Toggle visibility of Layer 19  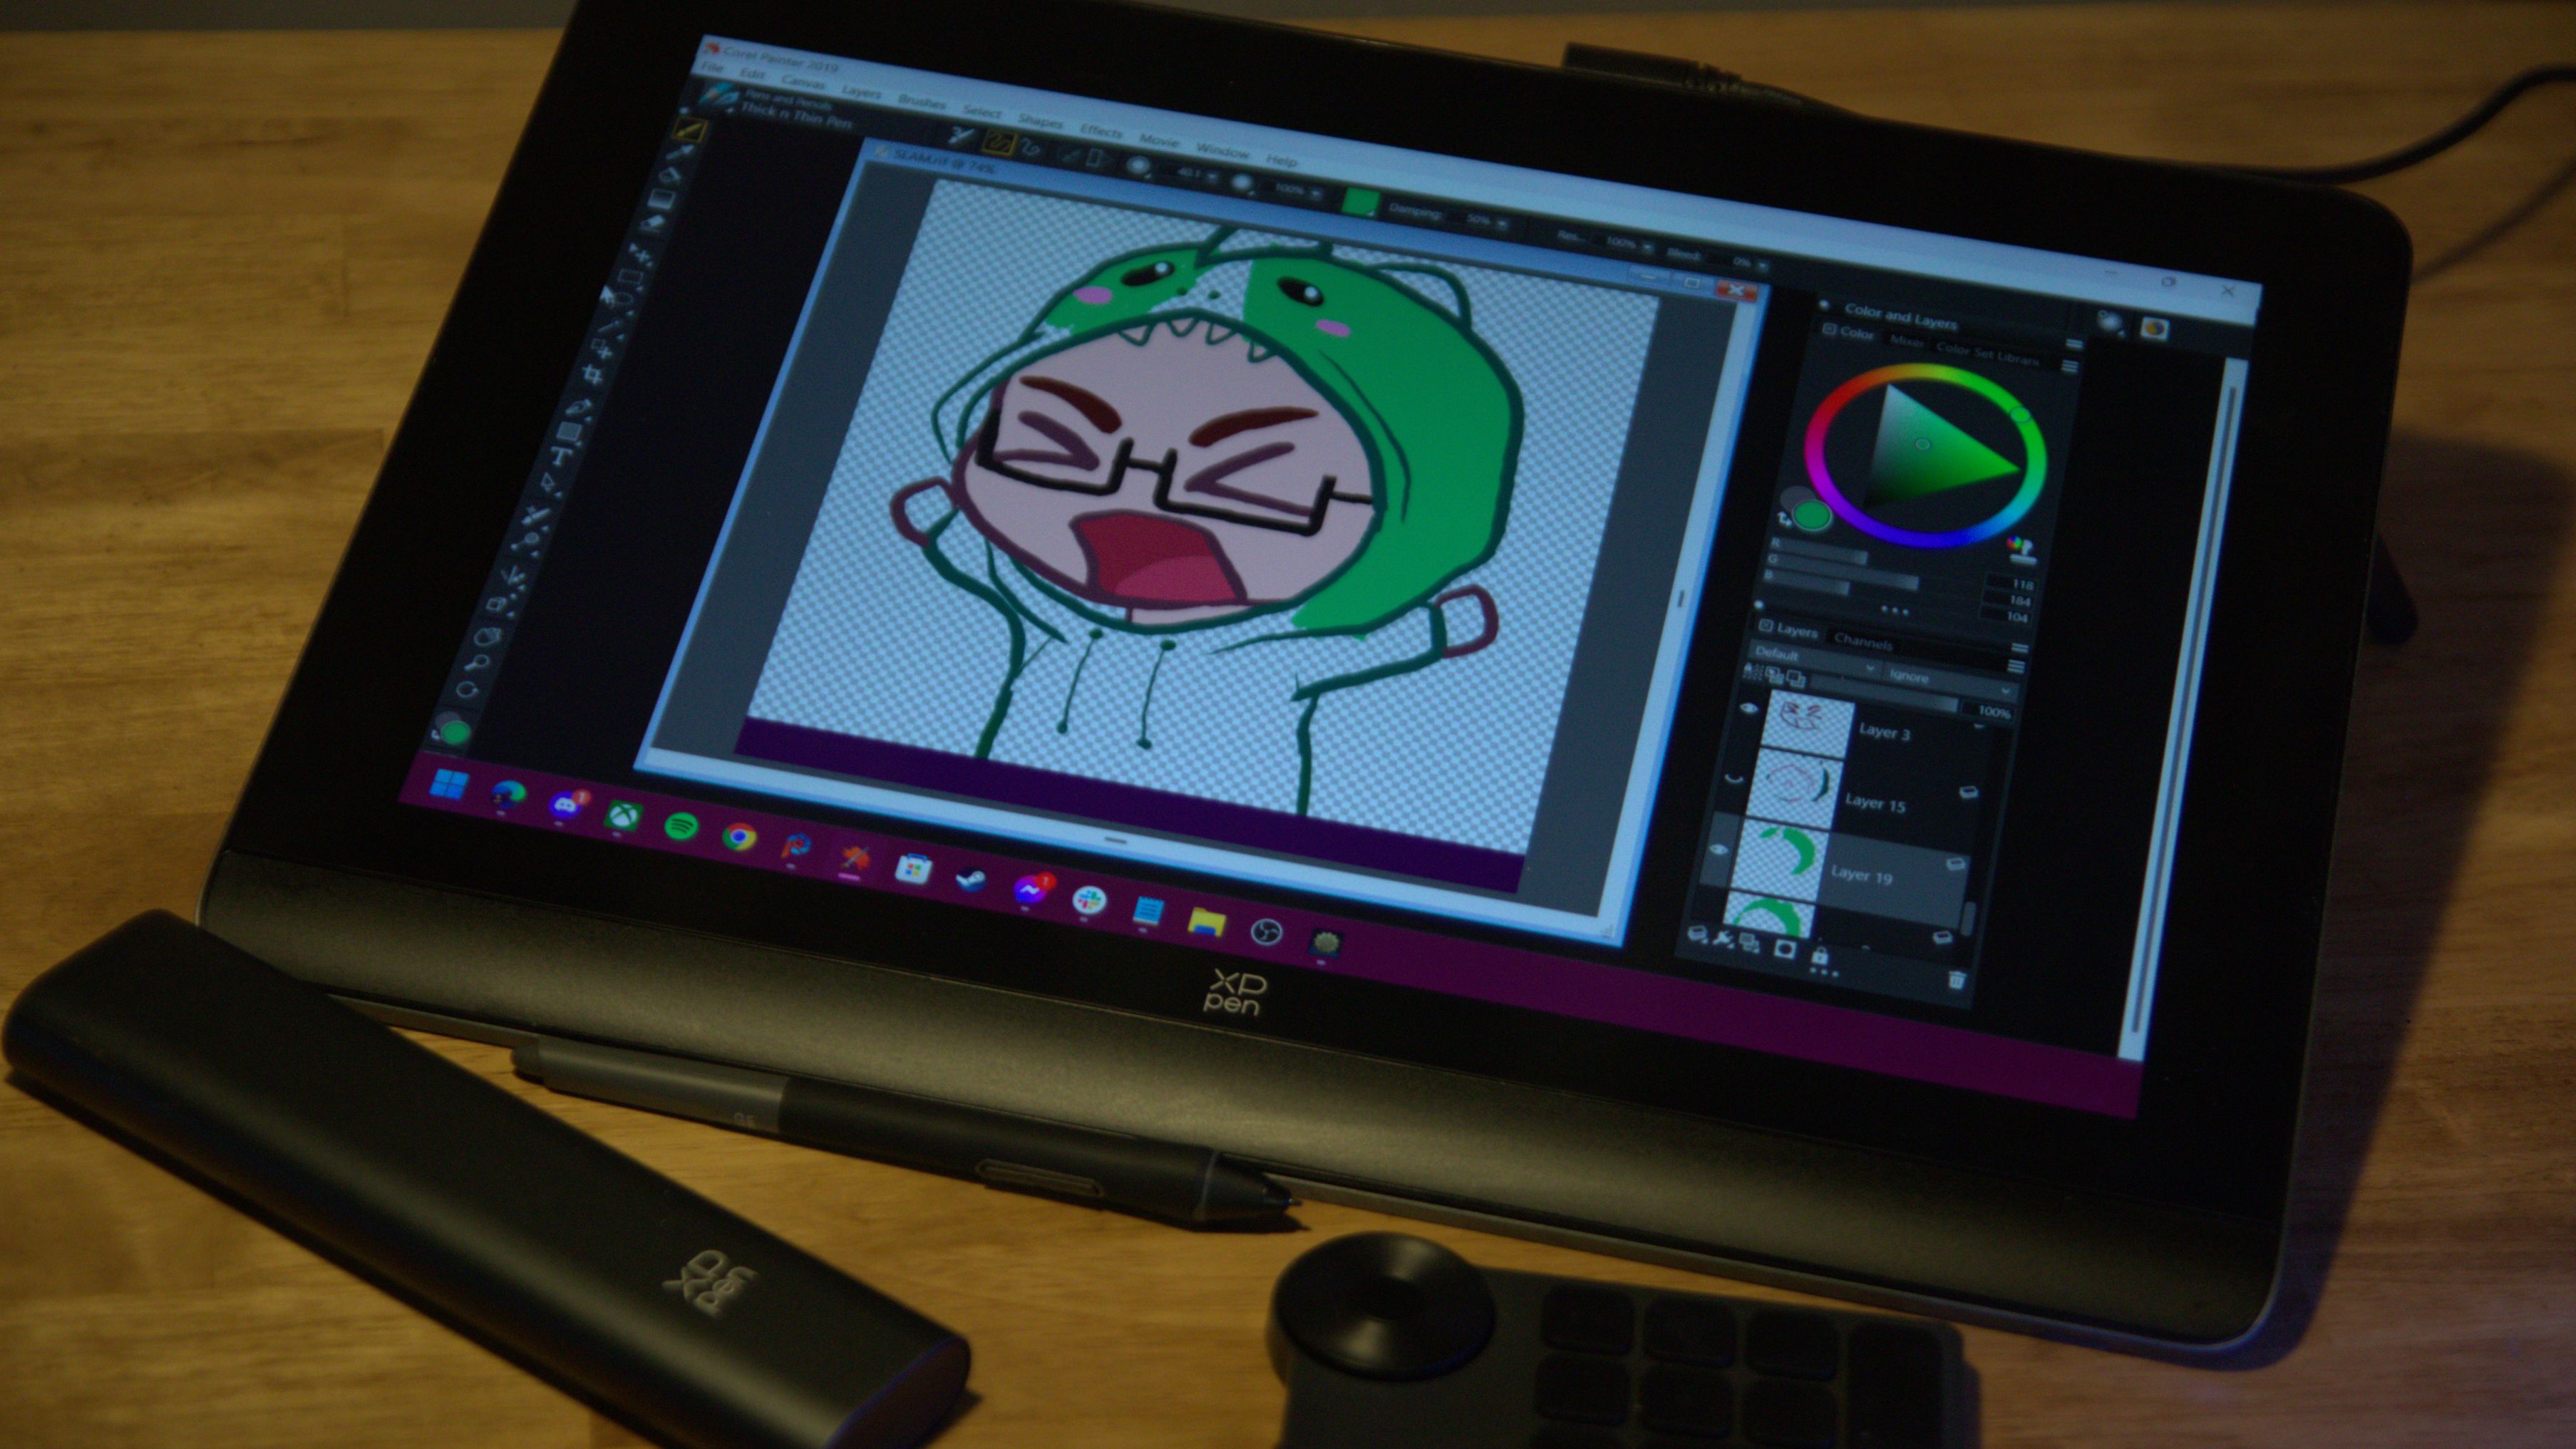tap(1719, 850)
